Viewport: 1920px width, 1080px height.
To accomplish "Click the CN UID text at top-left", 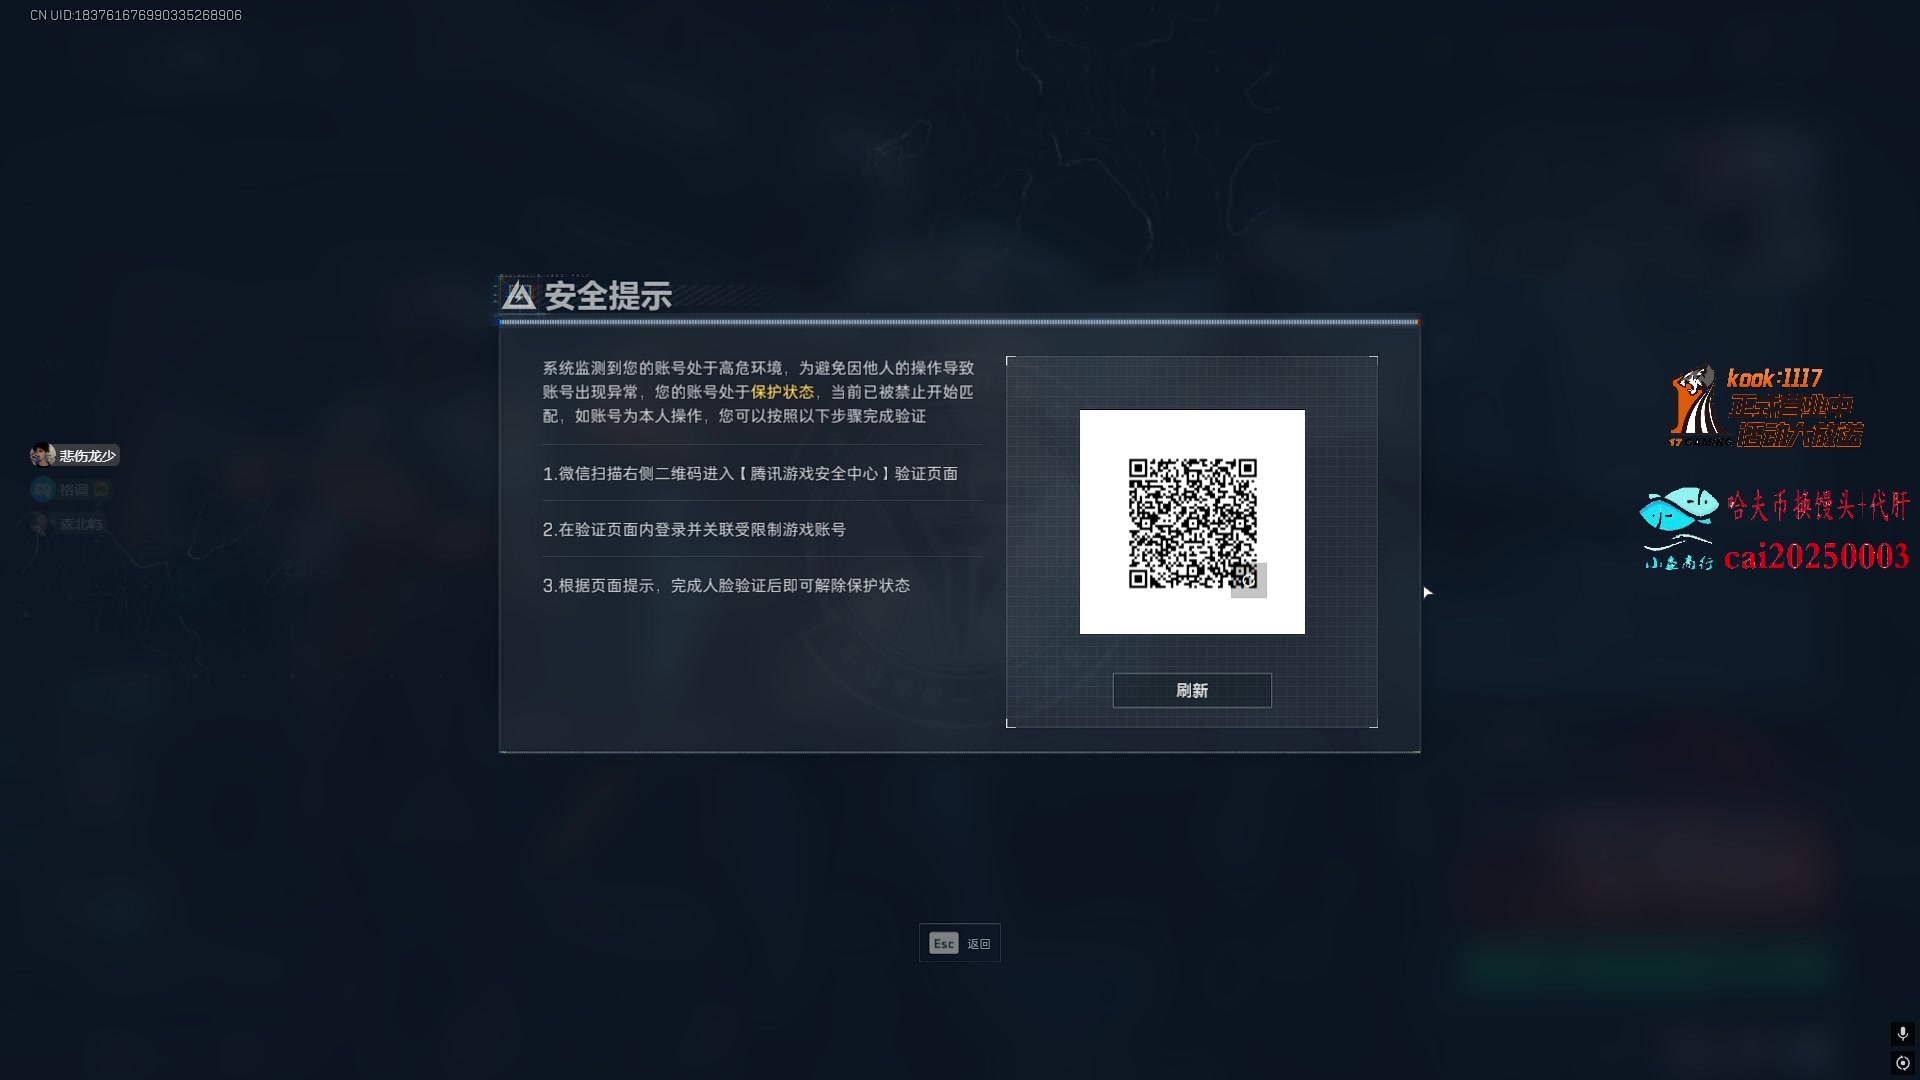I will pos(136,15).
